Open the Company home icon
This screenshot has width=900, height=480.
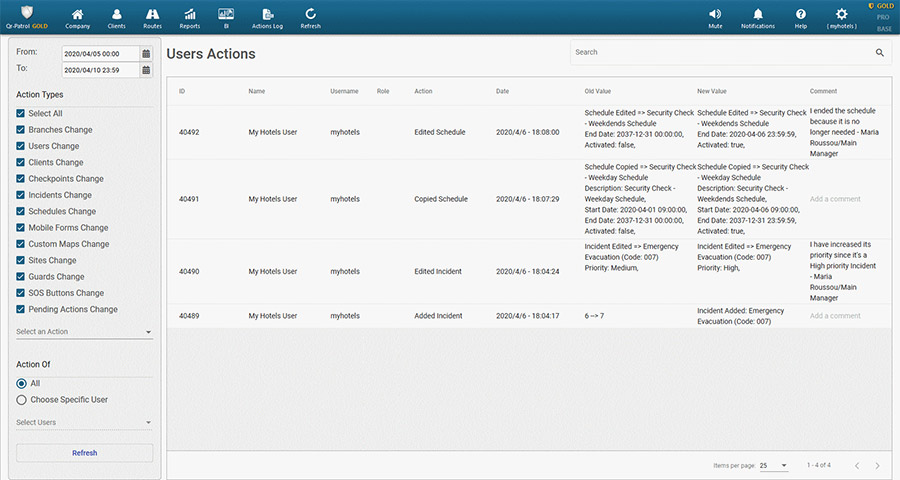pyautogui.click(x=78, y=14)
